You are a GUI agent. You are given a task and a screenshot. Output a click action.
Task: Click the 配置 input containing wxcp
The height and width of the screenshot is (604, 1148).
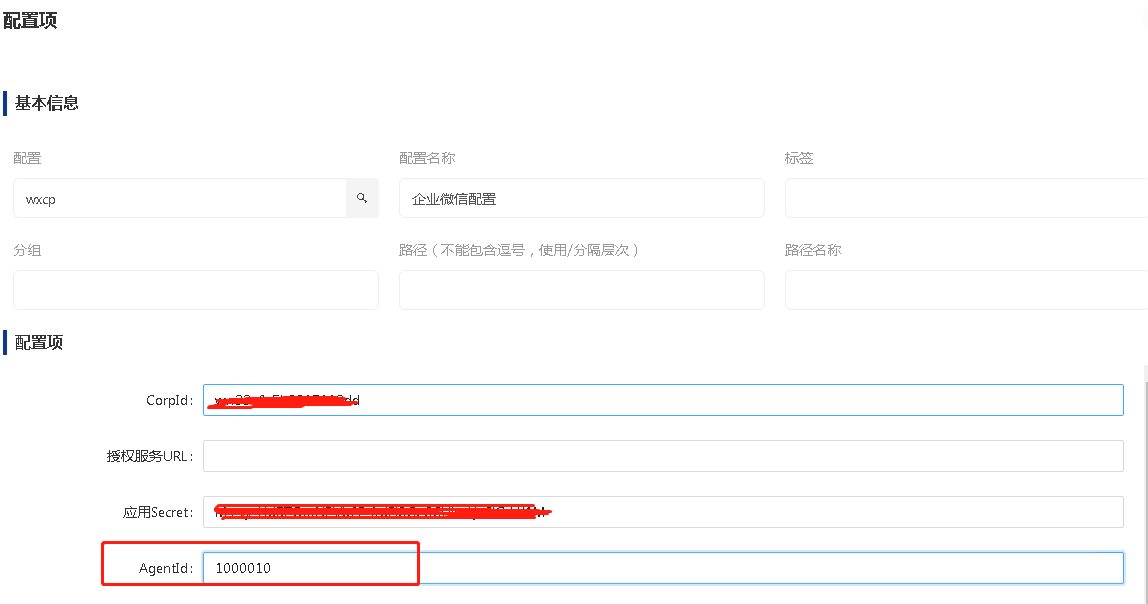[180, 198]
